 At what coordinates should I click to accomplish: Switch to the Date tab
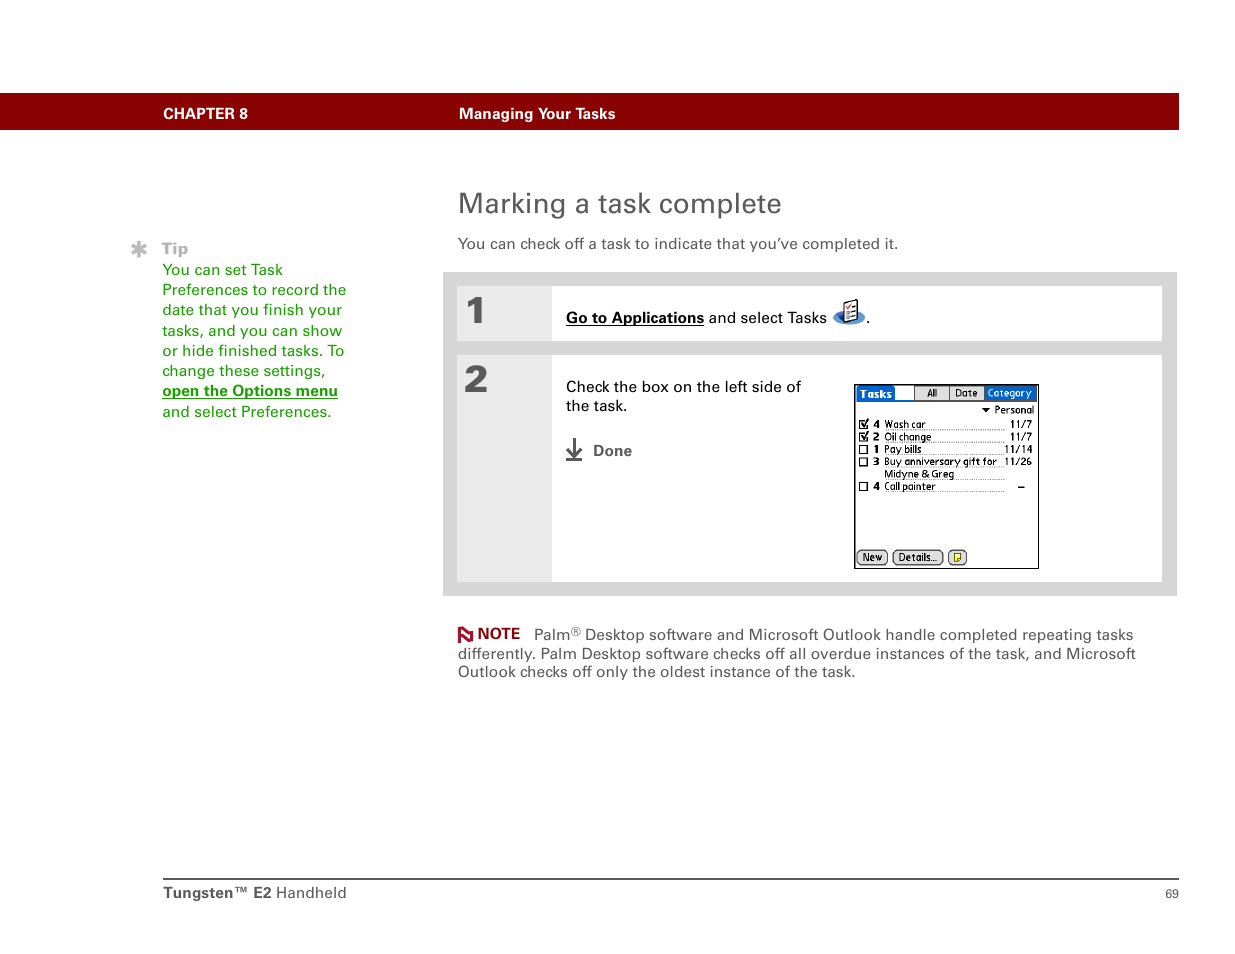point(966,393)
